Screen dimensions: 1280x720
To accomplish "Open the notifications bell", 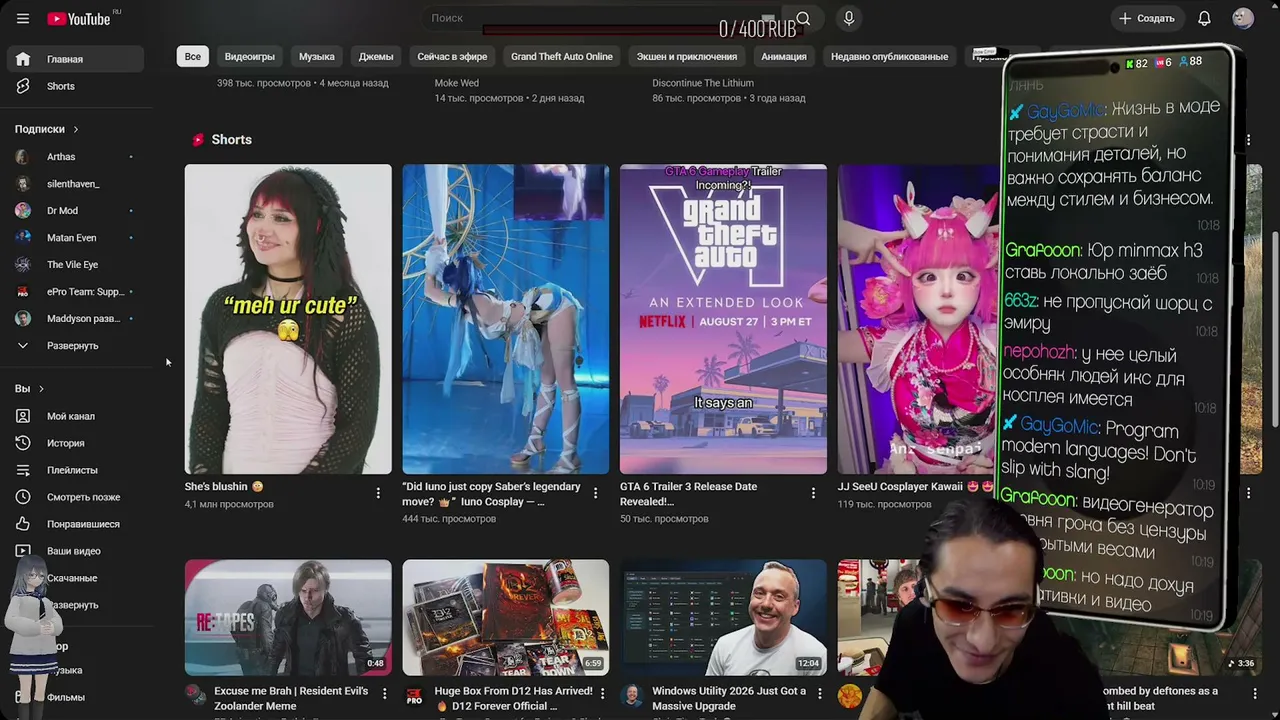I will 1204,18.
